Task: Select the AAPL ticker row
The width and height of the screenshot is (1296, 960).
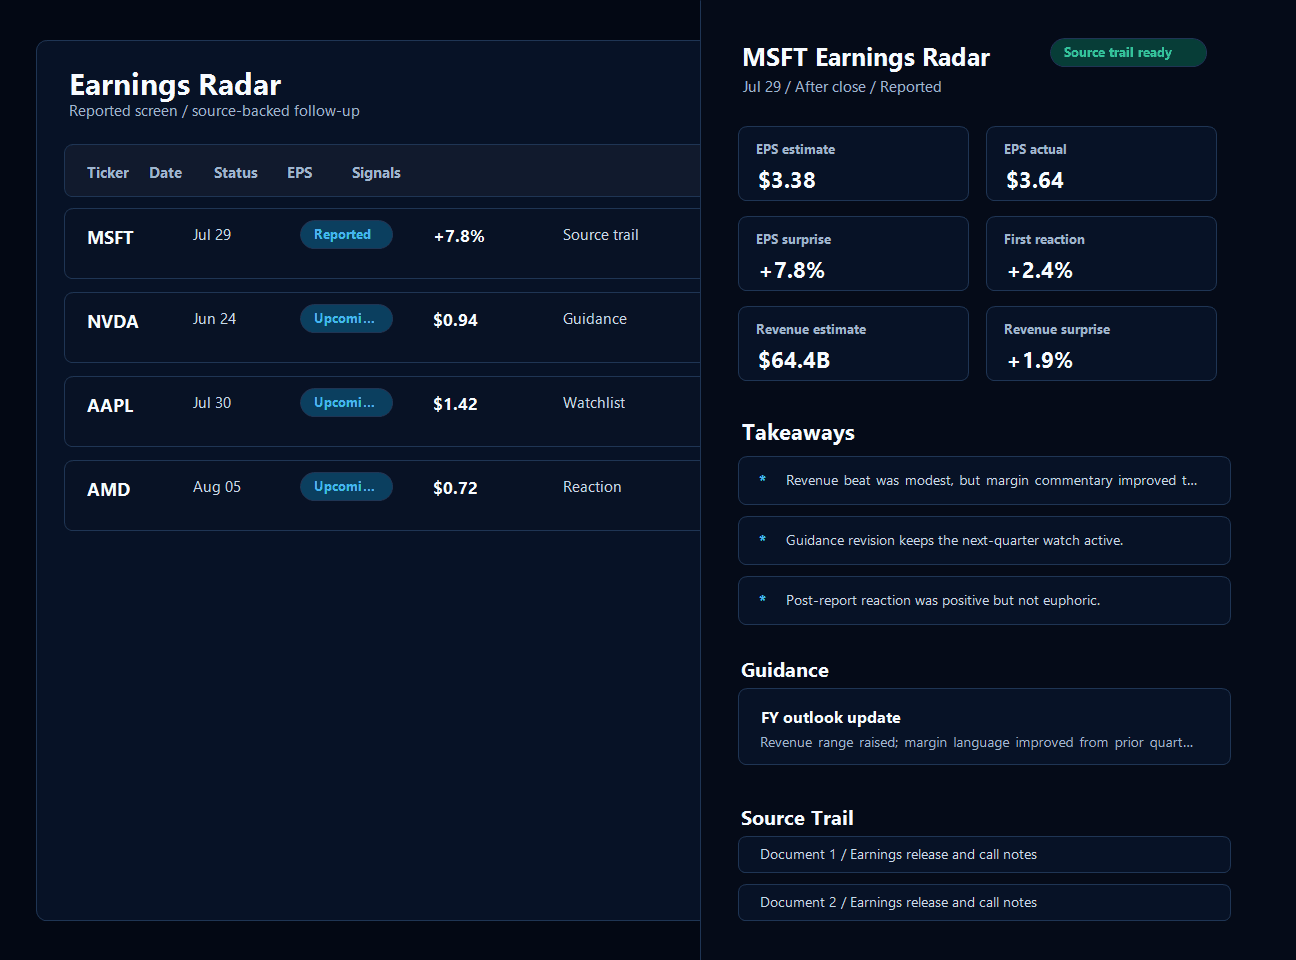Action: 382,411
